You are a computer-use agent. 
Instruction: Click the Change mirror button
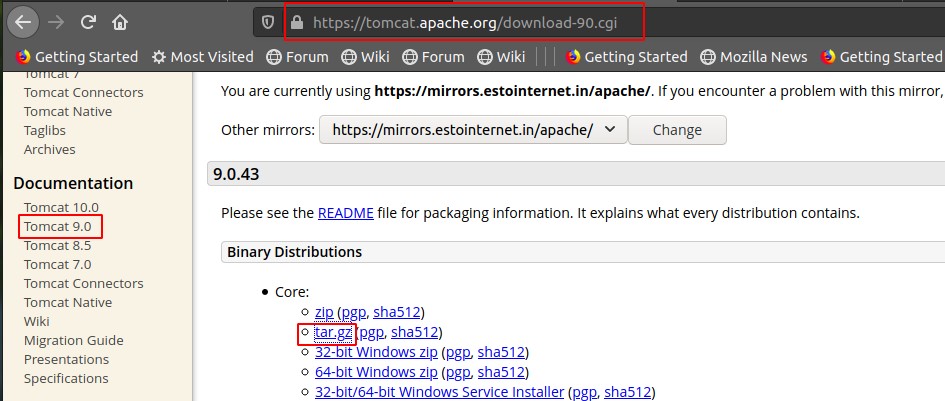point(677,130)
